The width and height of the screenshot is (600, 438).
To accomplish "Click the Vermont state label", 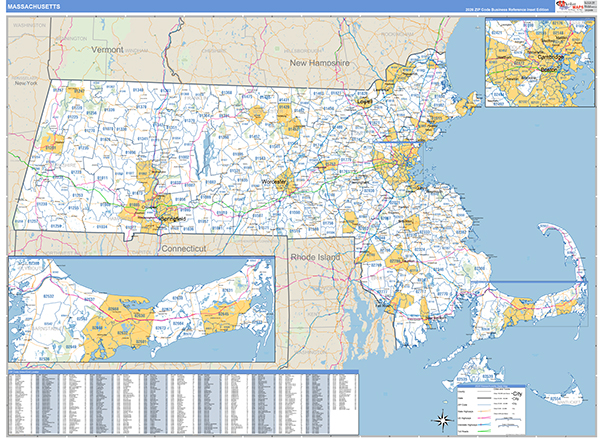I will [x=107, y=50].
